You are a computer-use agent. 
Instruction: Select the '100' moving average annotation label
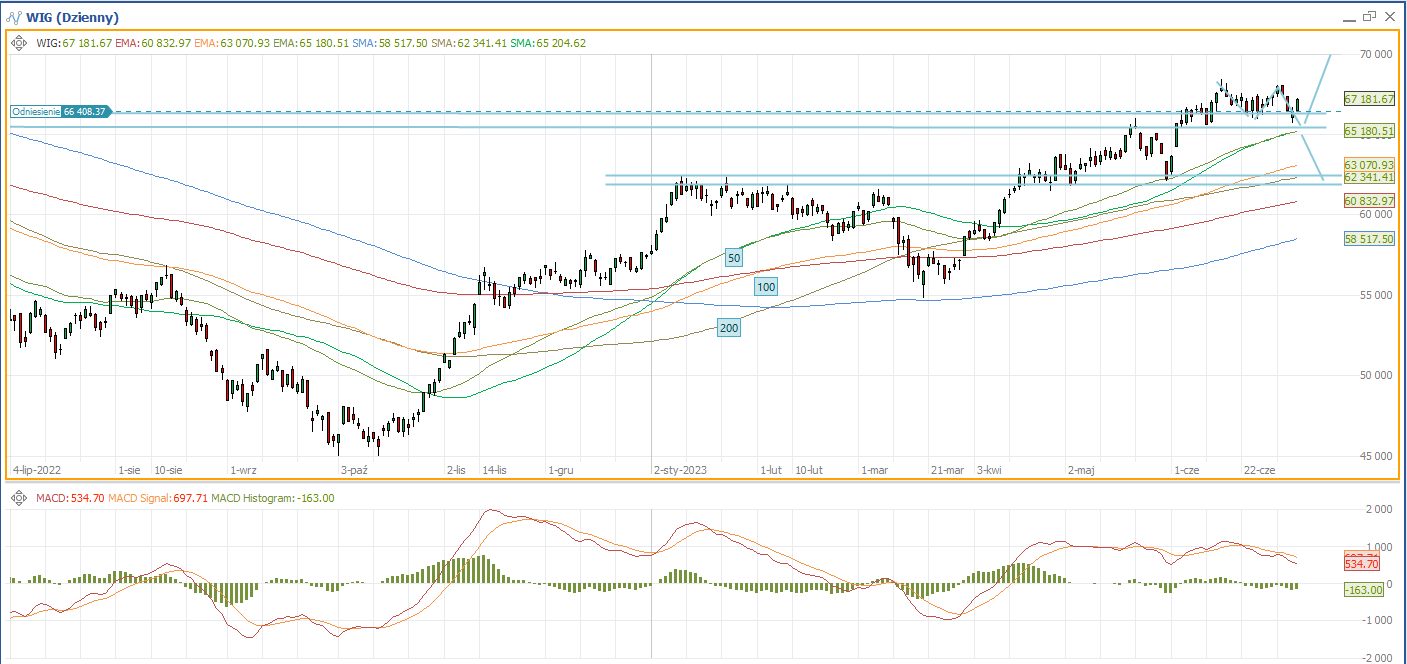[766, 287]
